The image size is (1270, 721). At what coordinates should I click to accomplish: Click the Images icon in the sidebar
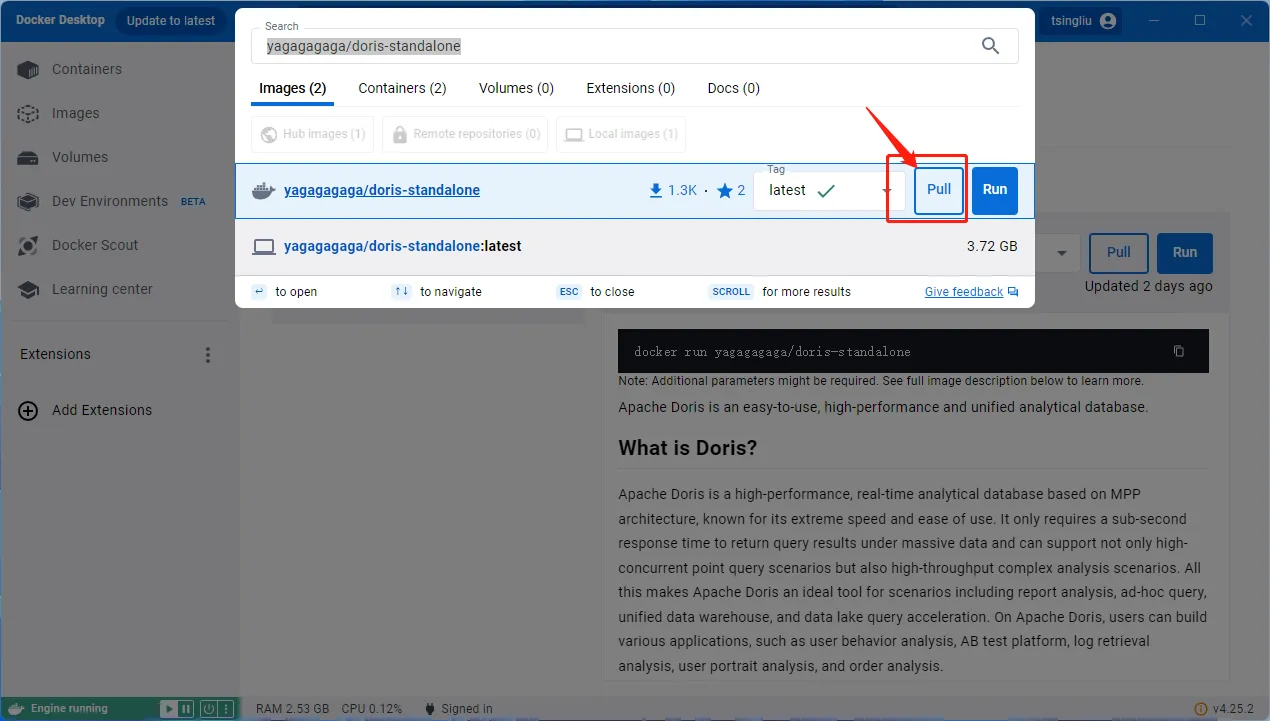tap(28, 114)
